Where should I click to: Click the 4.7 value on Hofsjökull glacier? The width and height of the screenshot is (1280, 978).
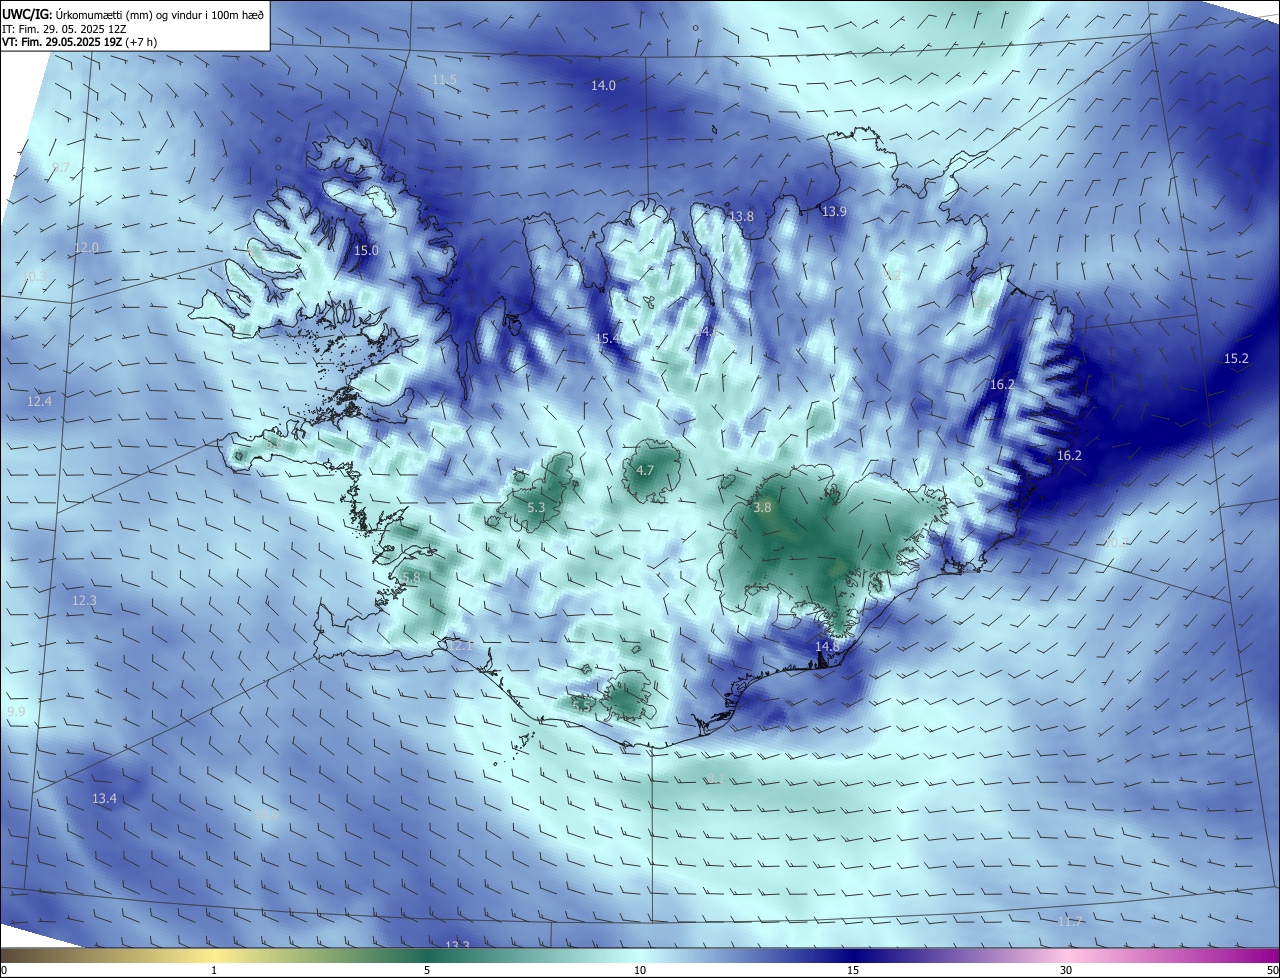(x=645, y=470)
